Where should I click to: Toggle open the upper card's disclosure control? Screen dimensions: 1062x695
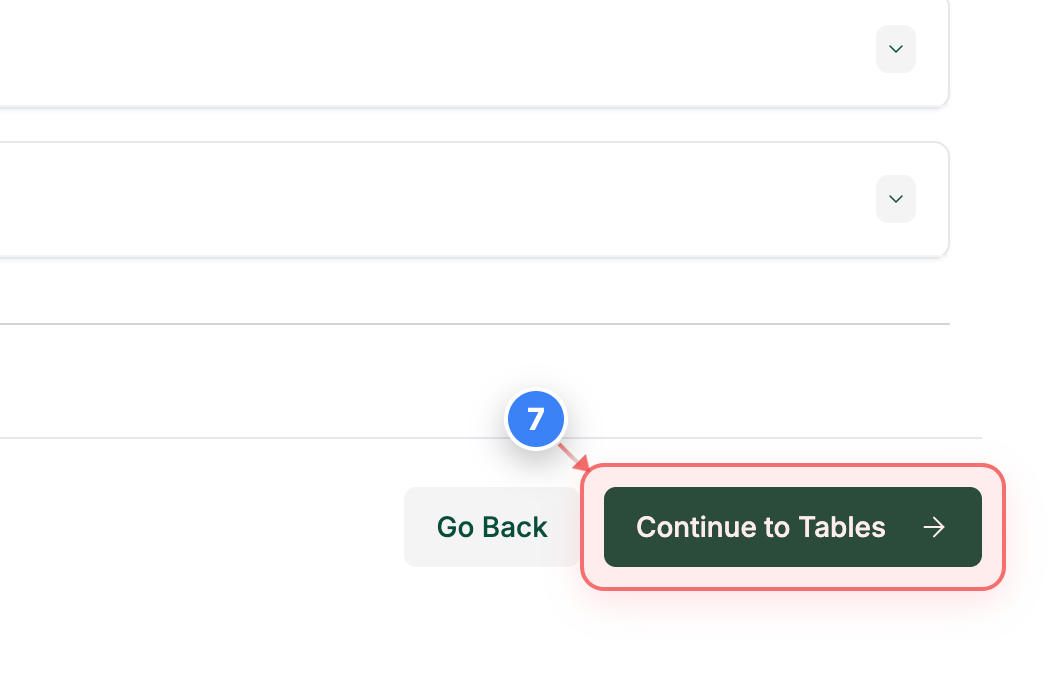[895, 48]
